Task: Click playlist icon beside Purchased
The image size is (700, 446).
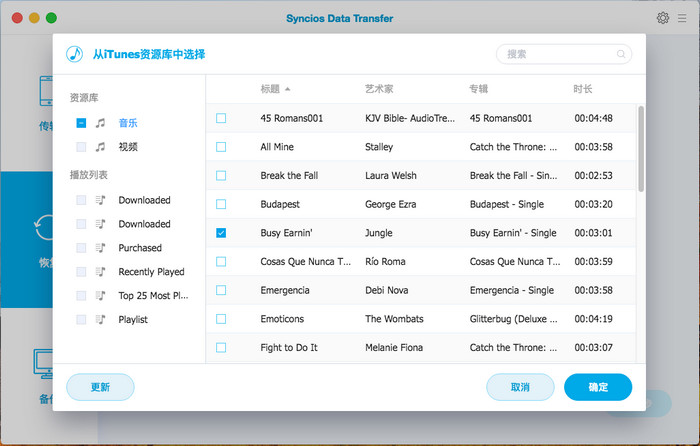Action: [x=100, y=248]
